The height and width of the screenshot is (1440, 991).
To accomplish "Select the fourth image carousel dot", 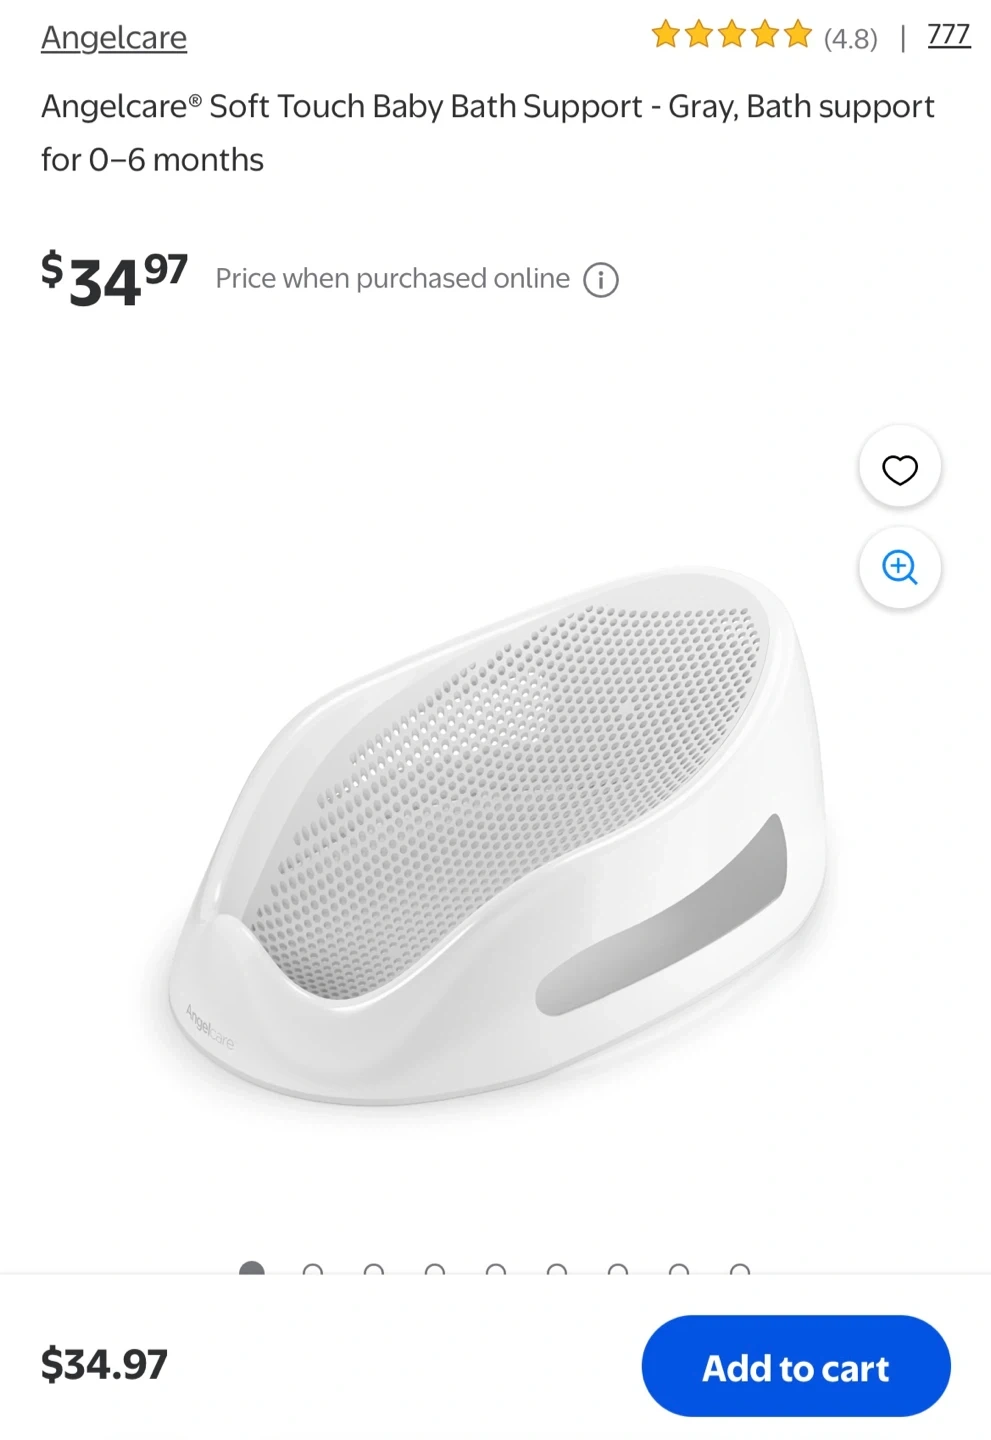I will pyautogui.click(x=435, y=1268).
